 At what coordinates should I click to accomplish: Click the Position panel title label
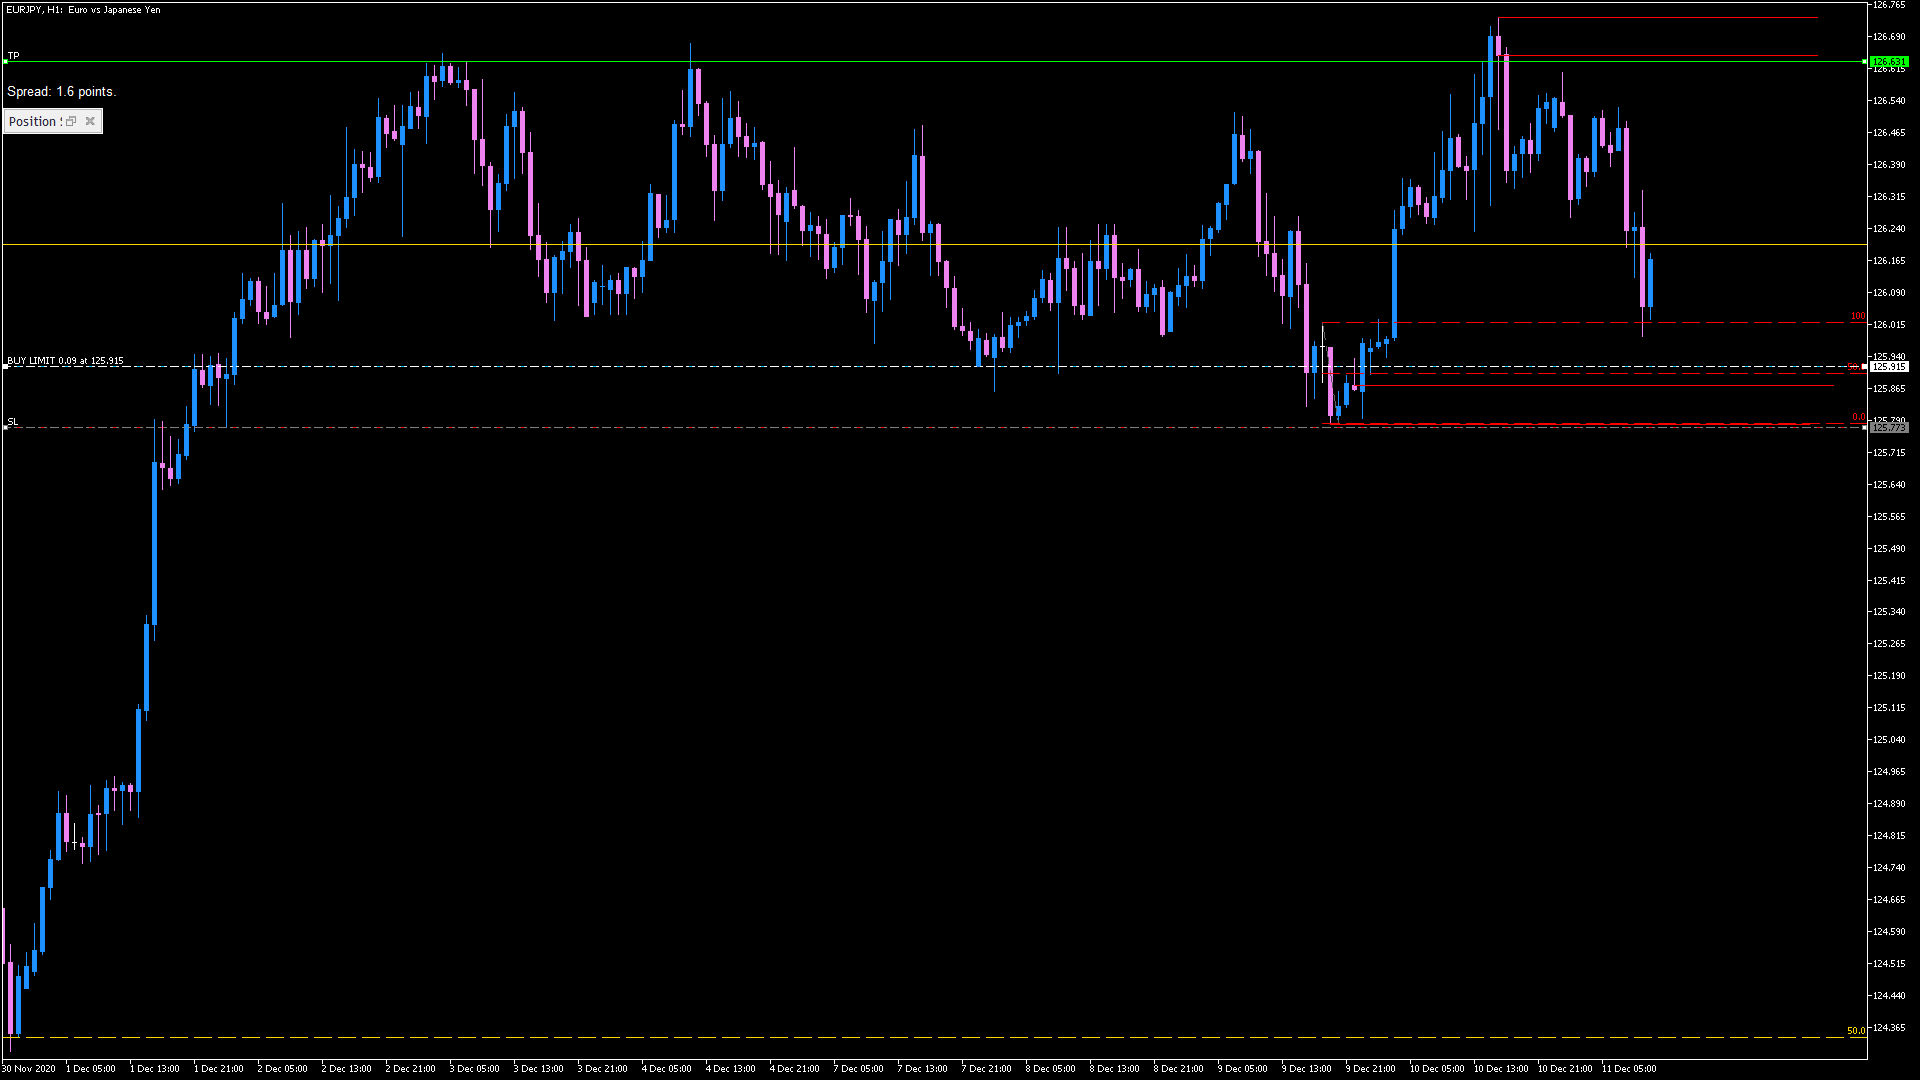pos(32,122)
